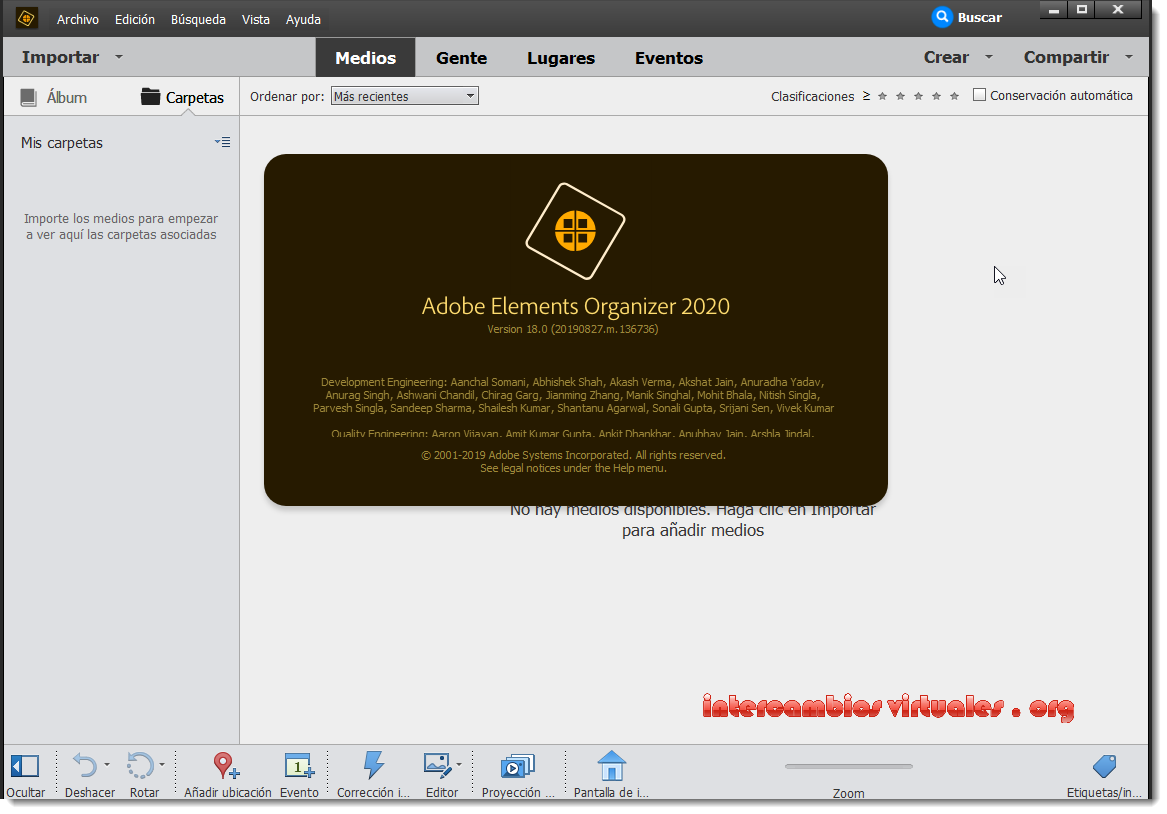This screenshot has width=1167, height=814.
Task: Close the Organizer window
Action: point(1118,10)
